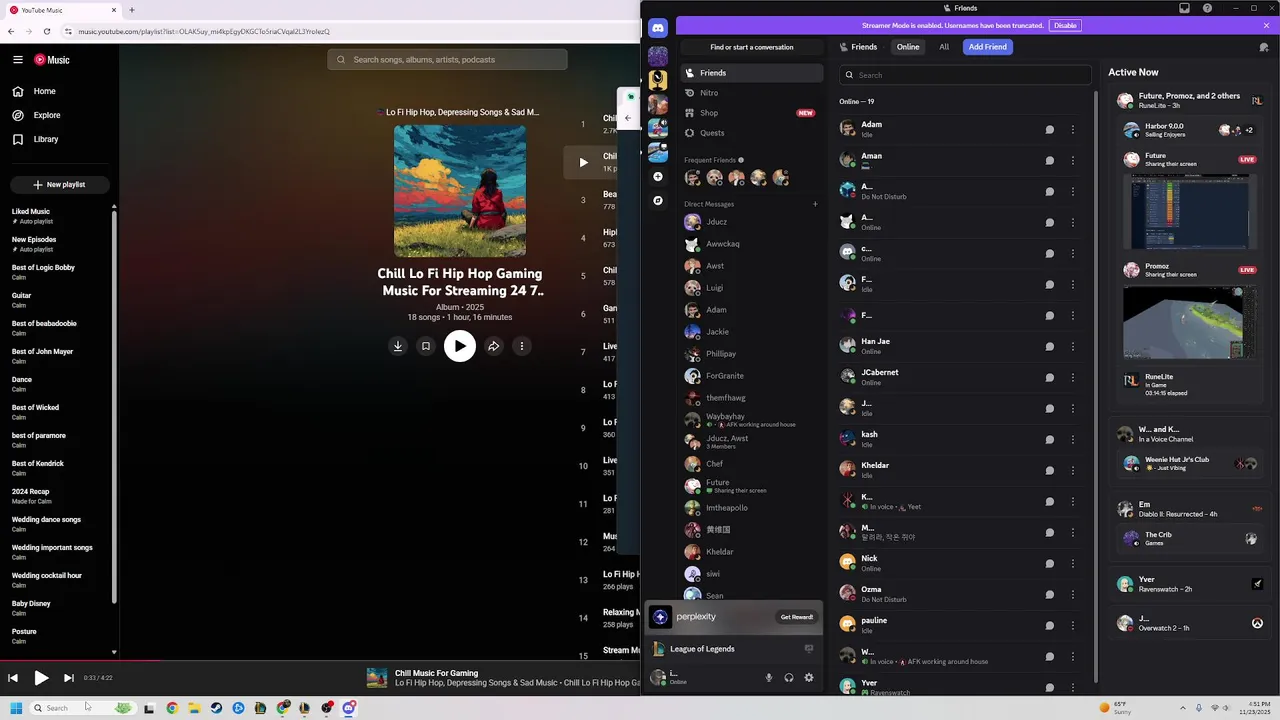Play track 2 via its row play icon

coord(584,162)
